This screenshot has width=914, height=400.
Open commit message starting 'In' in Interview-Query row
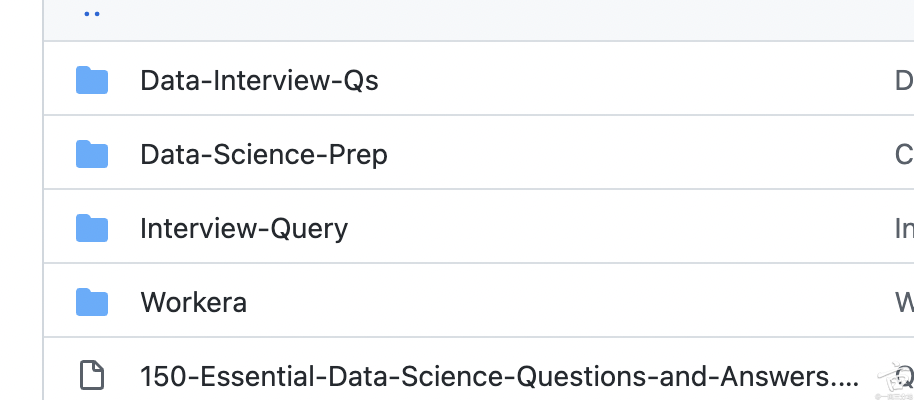(x=904, y=228)
